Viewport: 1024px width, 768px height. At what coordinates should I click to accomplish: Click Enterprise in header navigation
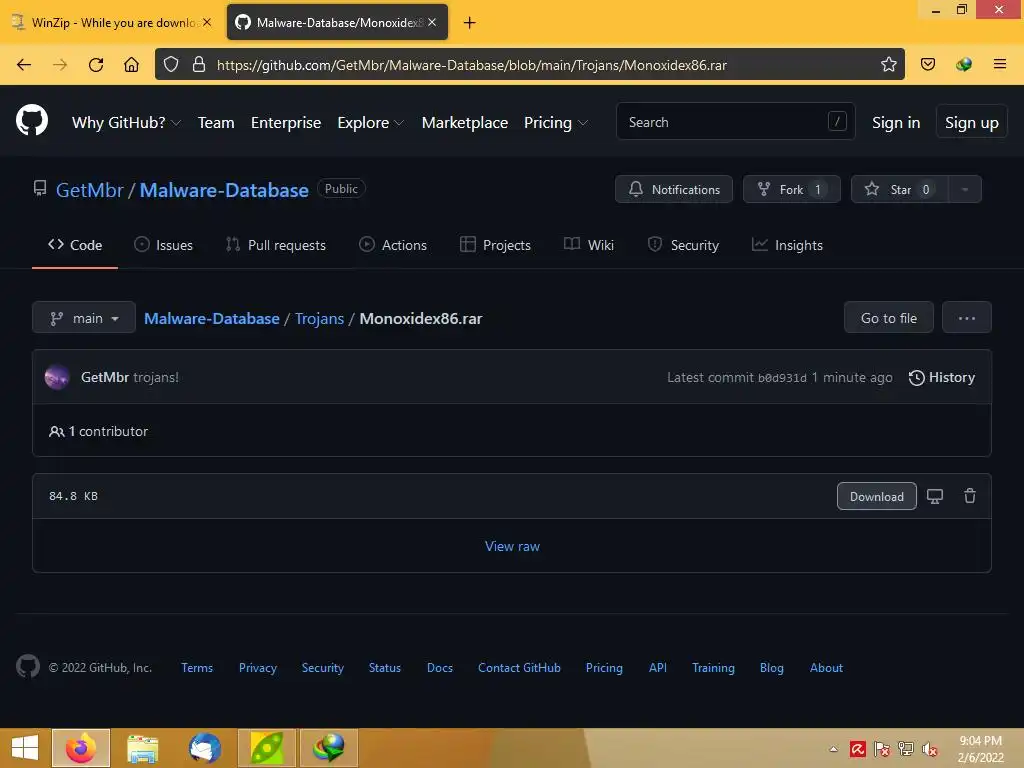click(x=286, y=122)
